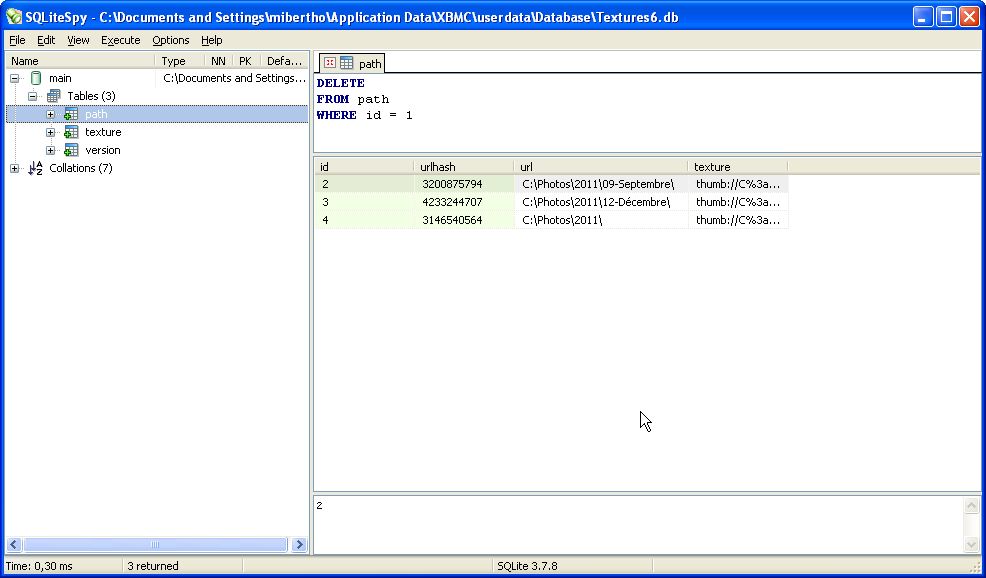Image resolution: width=986 pixels, height=578 pixels.
Task: Sort results by the urlhash column header
Action: 464,167
